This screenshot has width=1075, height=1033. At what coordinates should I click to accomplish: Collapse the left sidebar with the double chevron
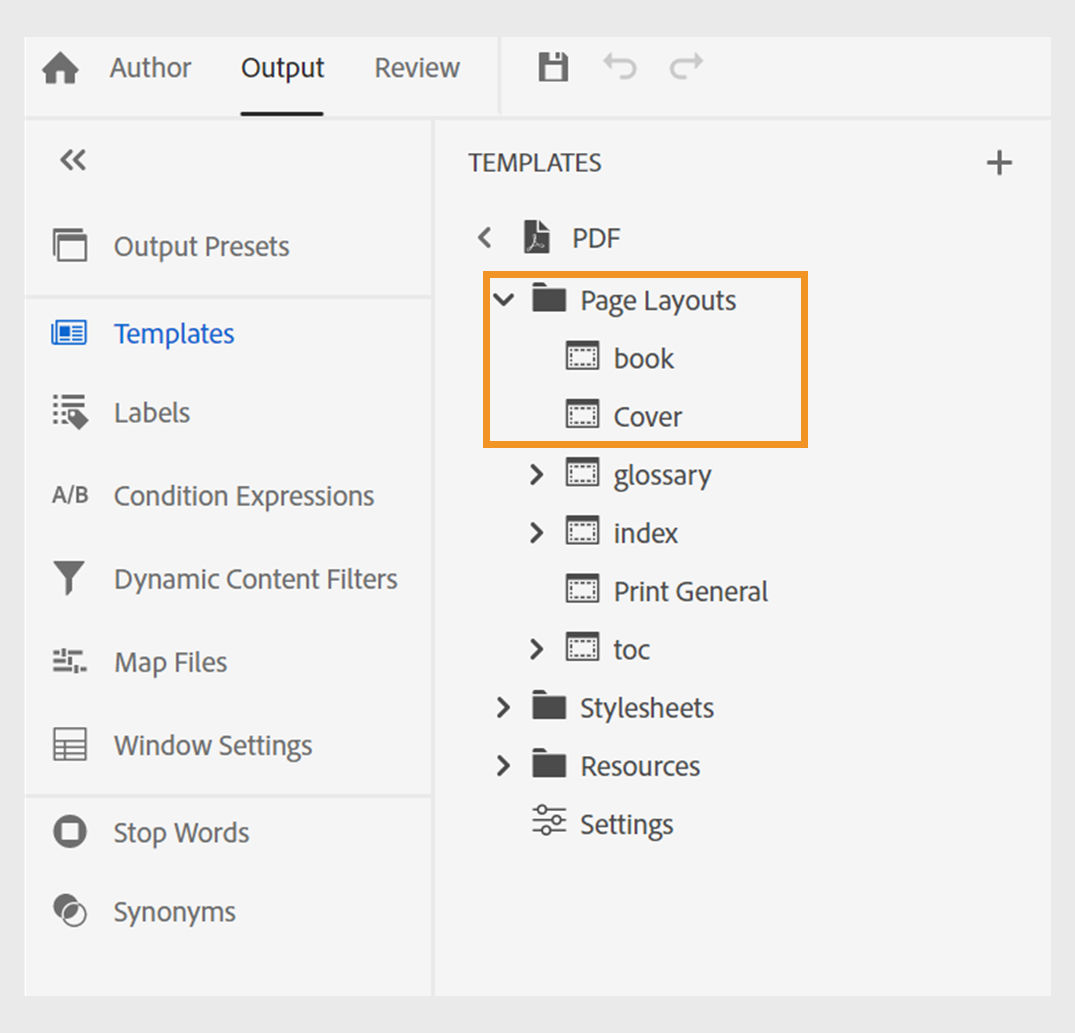pos(71,160)
